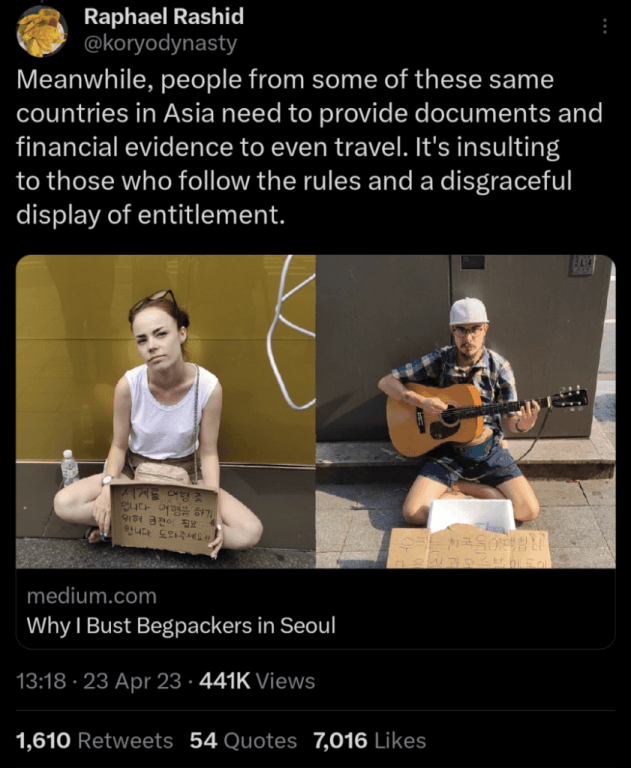Click the cardboard sign in the left photo

(x=164, y=520)
